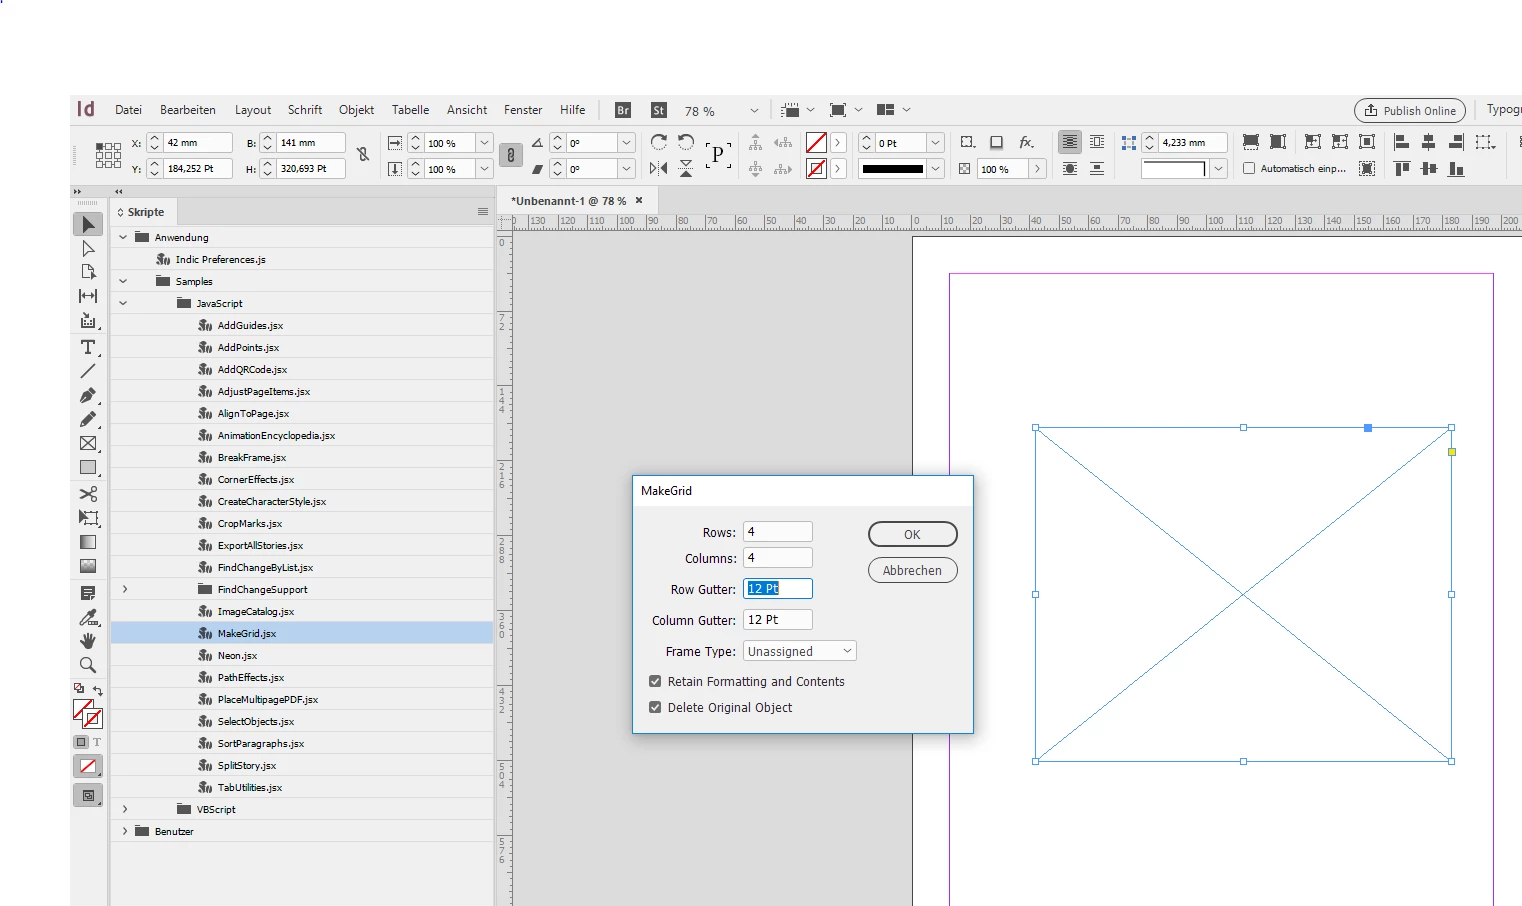Select the Line tool
The image size is (1522, 906).
[x=88, y=371]
